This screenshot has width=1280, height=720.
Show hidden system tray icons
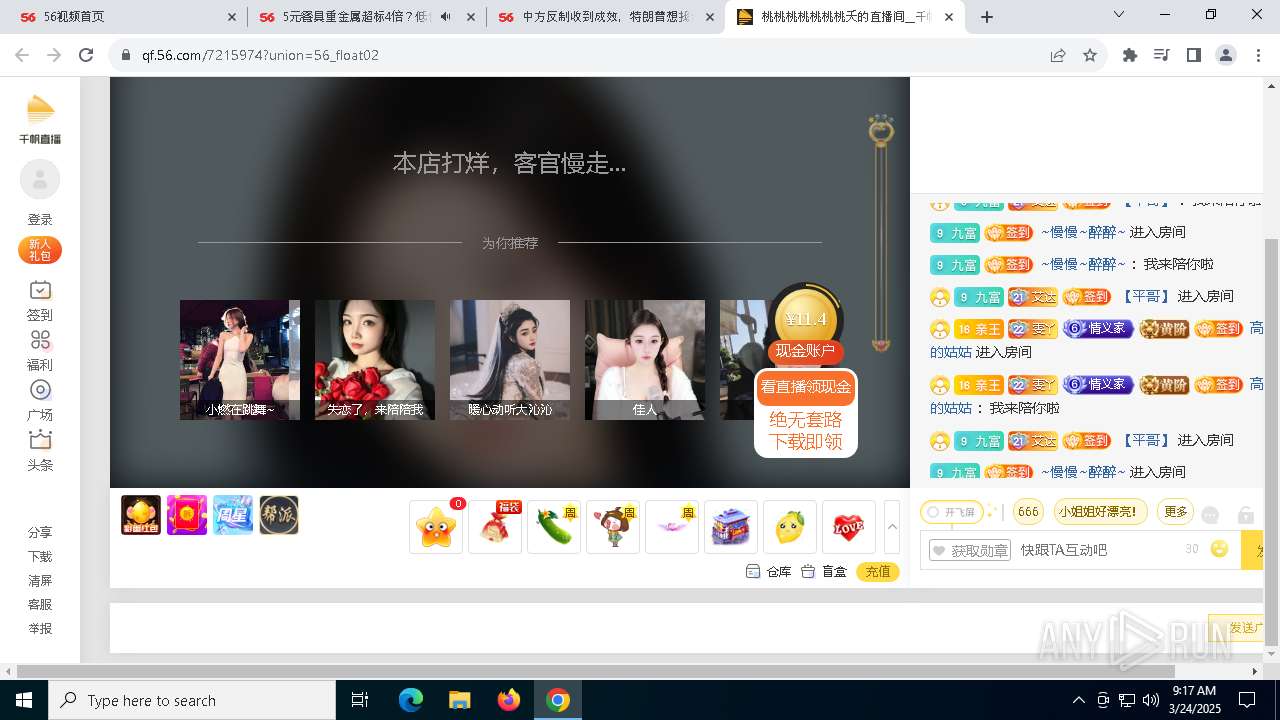coord(1078,700)
